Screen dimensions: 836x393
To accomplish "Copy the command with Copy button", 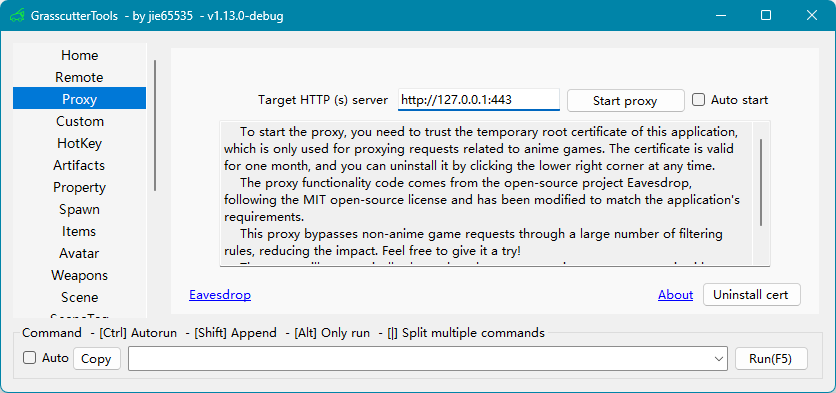I will [97, 359].
